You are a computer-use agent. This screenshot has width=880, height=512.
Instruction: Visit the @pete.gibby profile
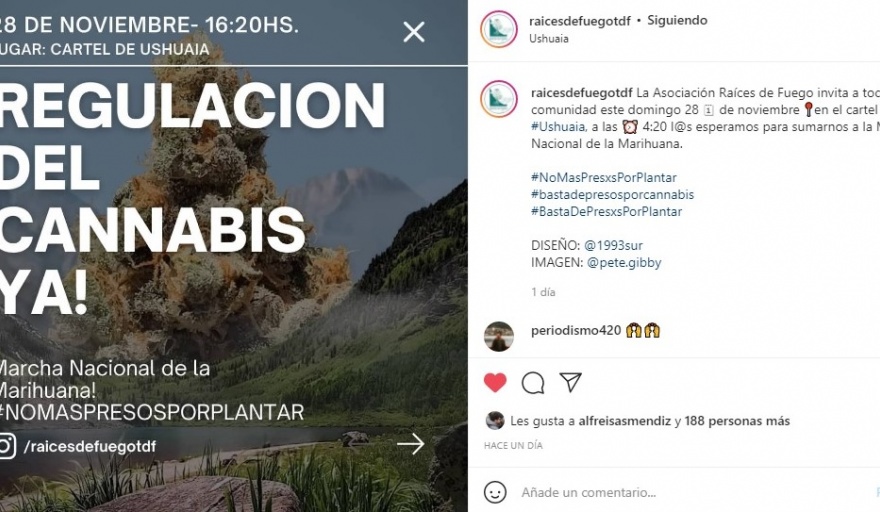click(x=624, y=263)
